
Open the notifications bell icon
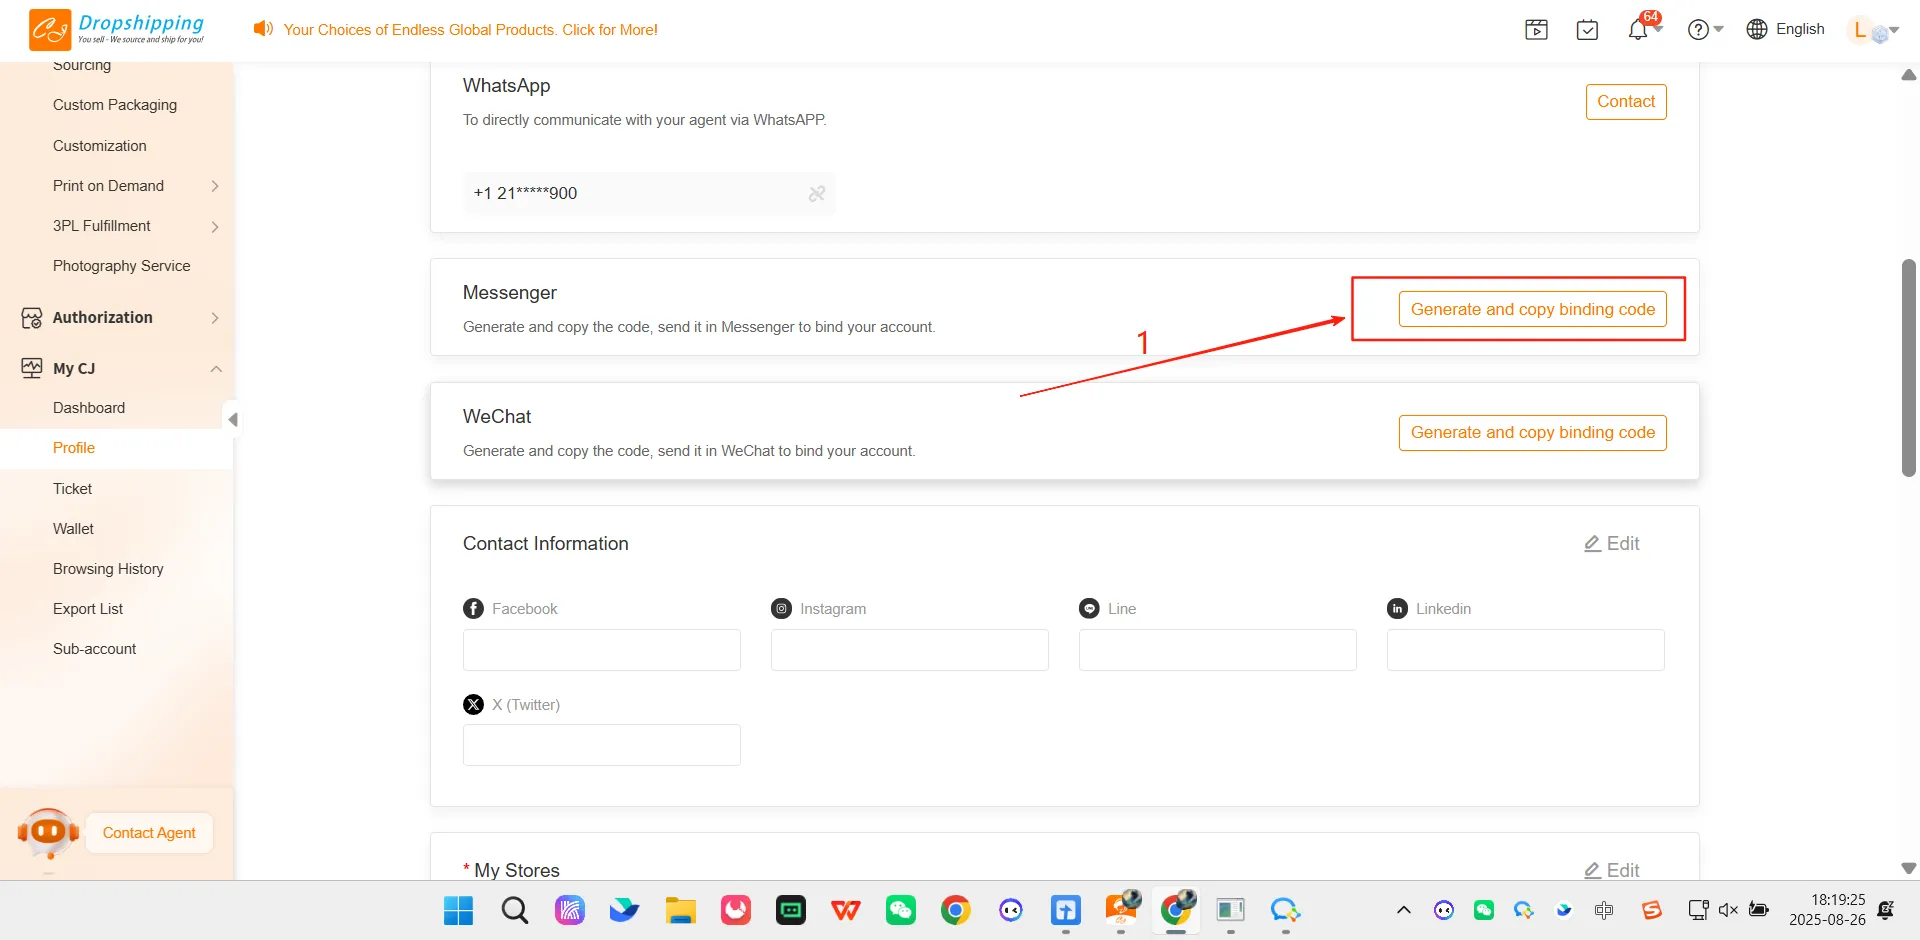point(1637,30)
